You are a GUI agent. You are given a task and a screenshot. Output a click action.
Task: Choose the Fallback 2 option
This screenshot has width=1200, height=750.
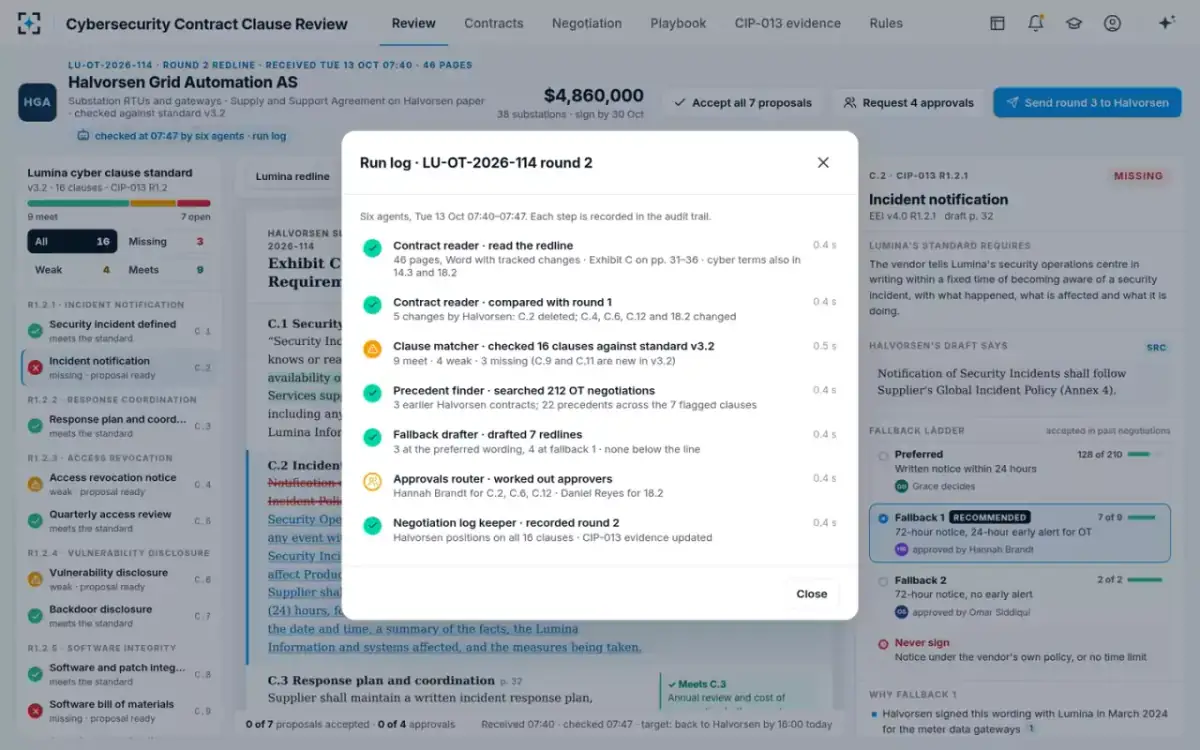pyautogui.click(x=1019, y=595)
